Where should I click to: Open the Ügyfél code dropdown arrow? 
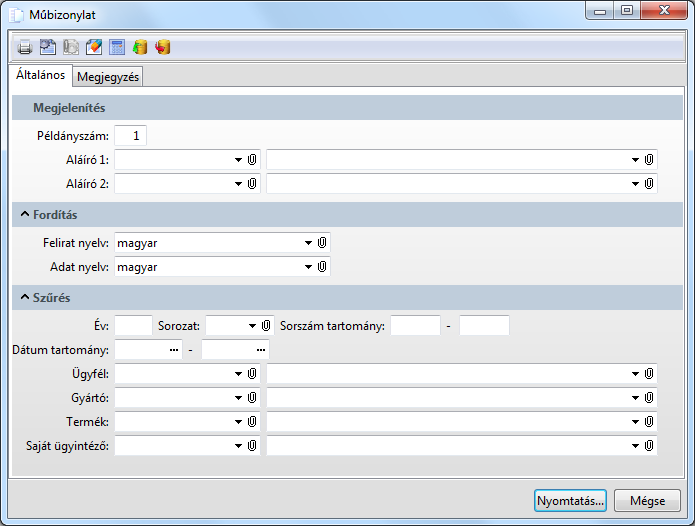pyautogui.click(x=238, y=374)
